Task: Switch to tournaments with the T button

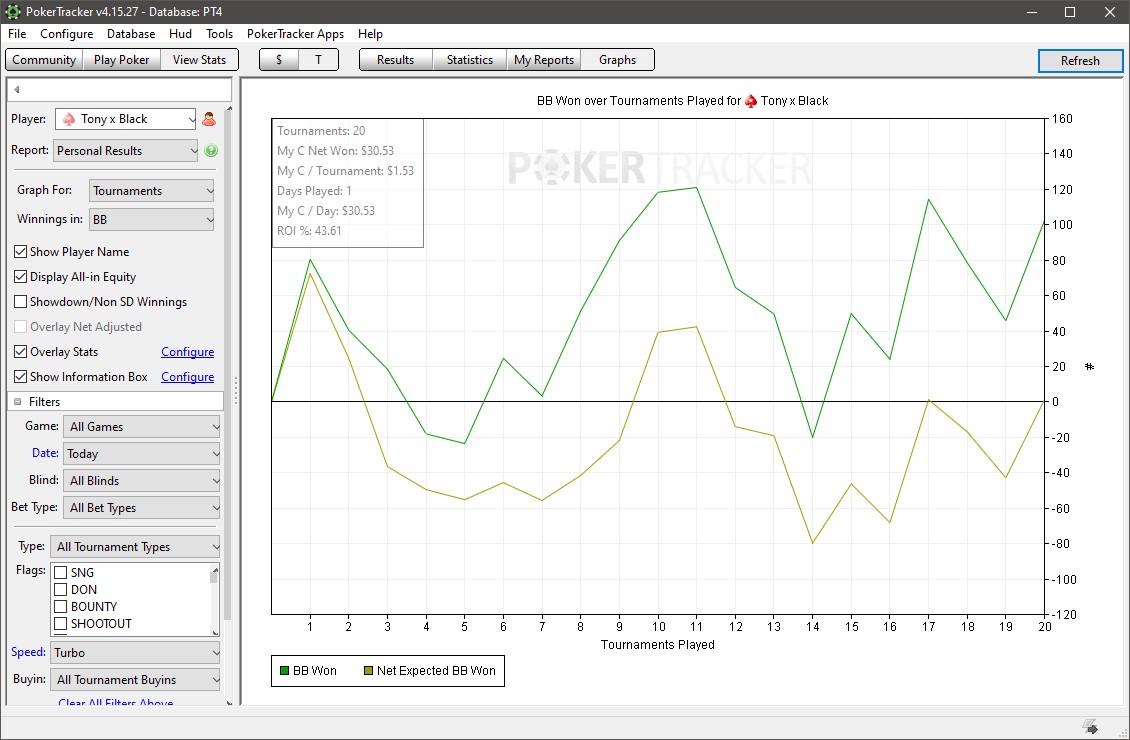Action: pyautogui.click(x=318, y=60)
